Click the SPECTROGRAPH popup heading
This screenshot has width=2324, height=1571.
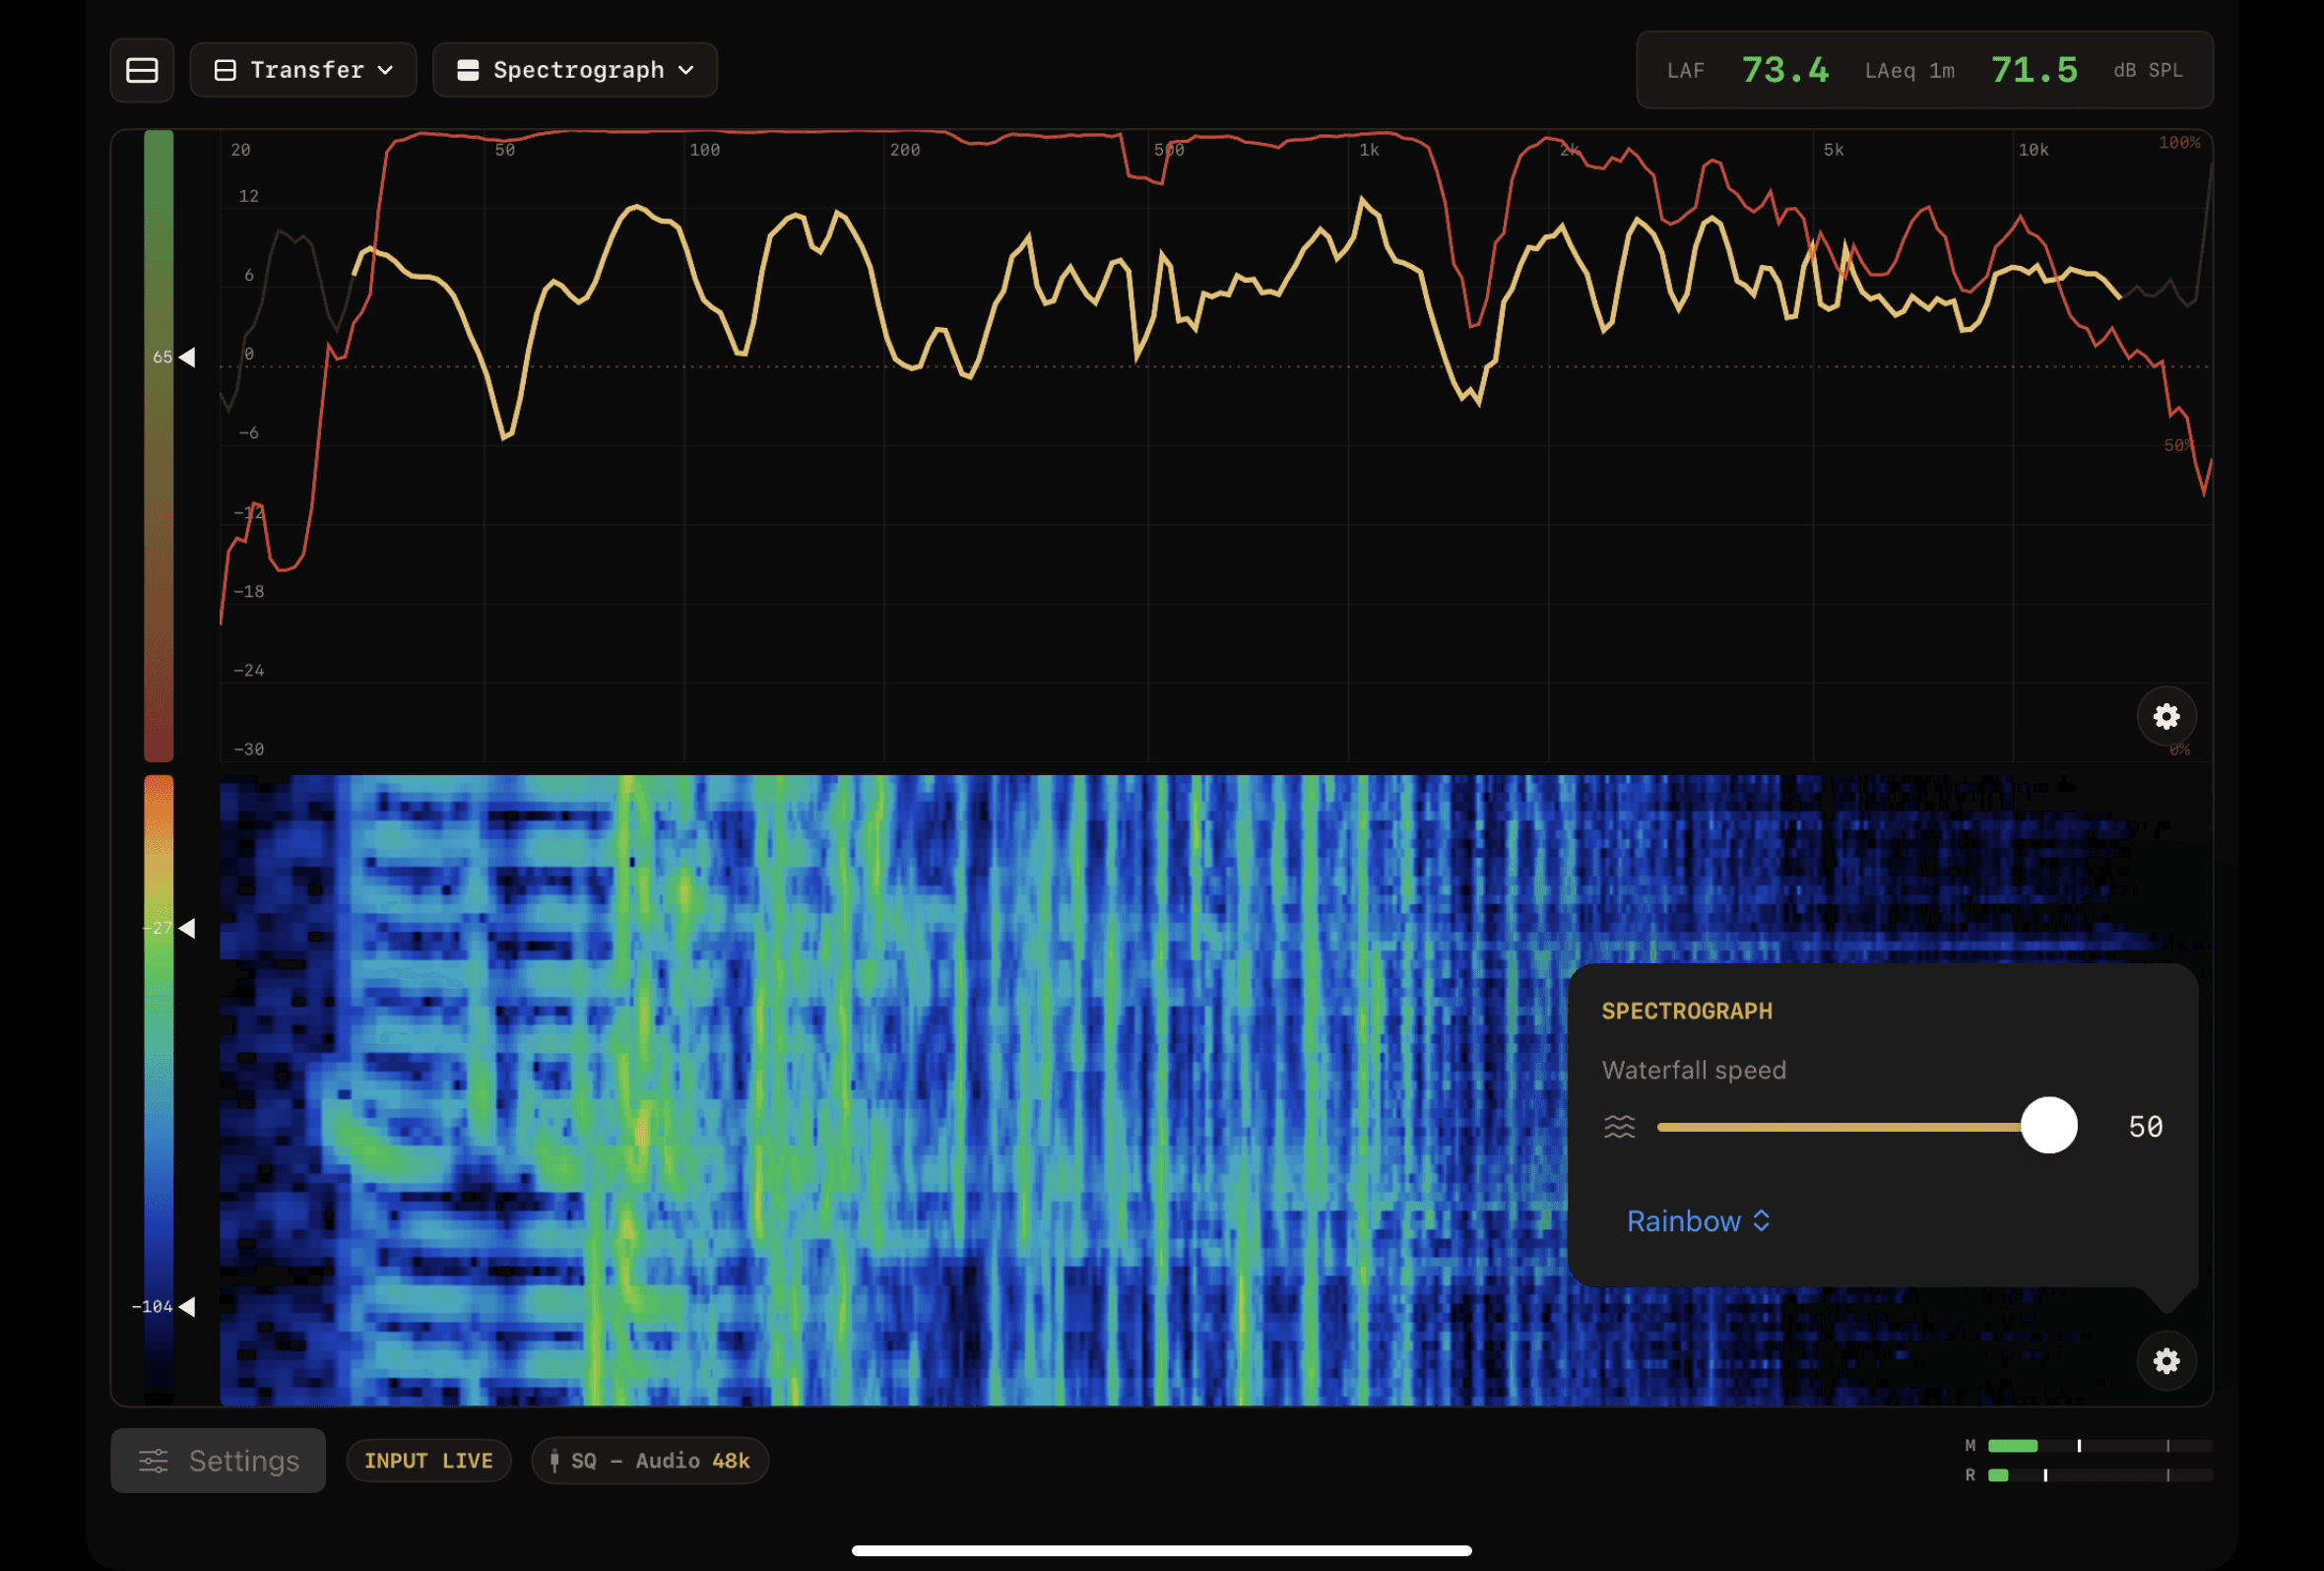[x=1687, y=1011]
